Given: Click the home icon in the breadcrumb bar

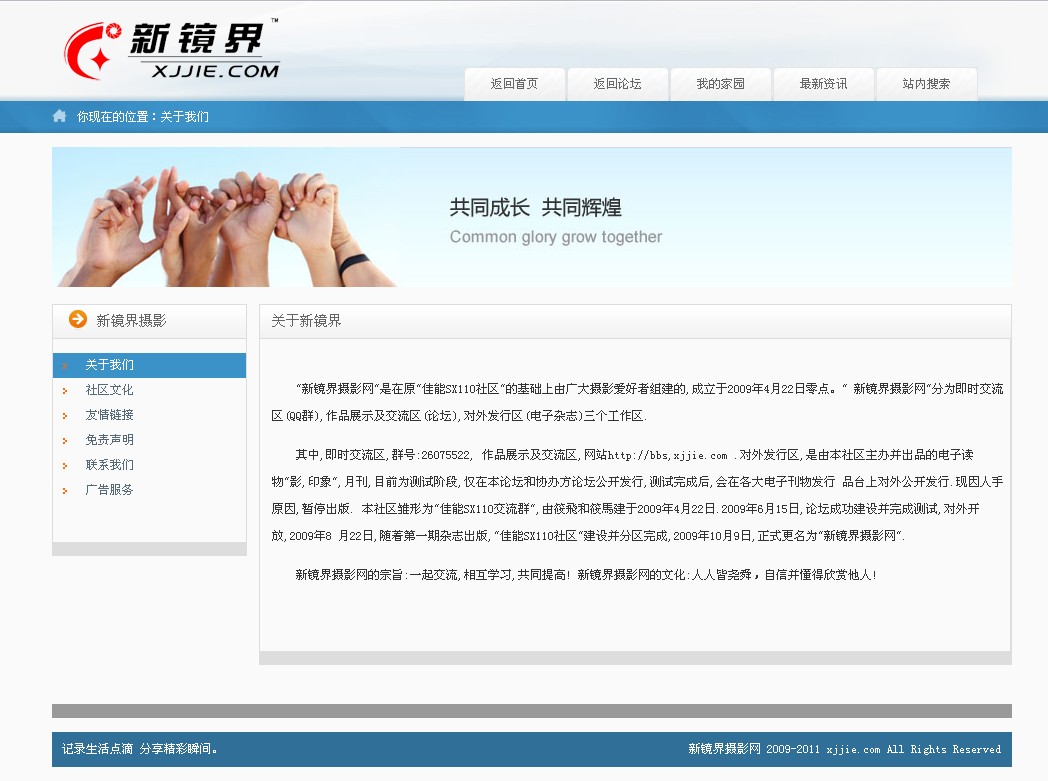Looking at the screenshot, I should [x=59, y=116].
